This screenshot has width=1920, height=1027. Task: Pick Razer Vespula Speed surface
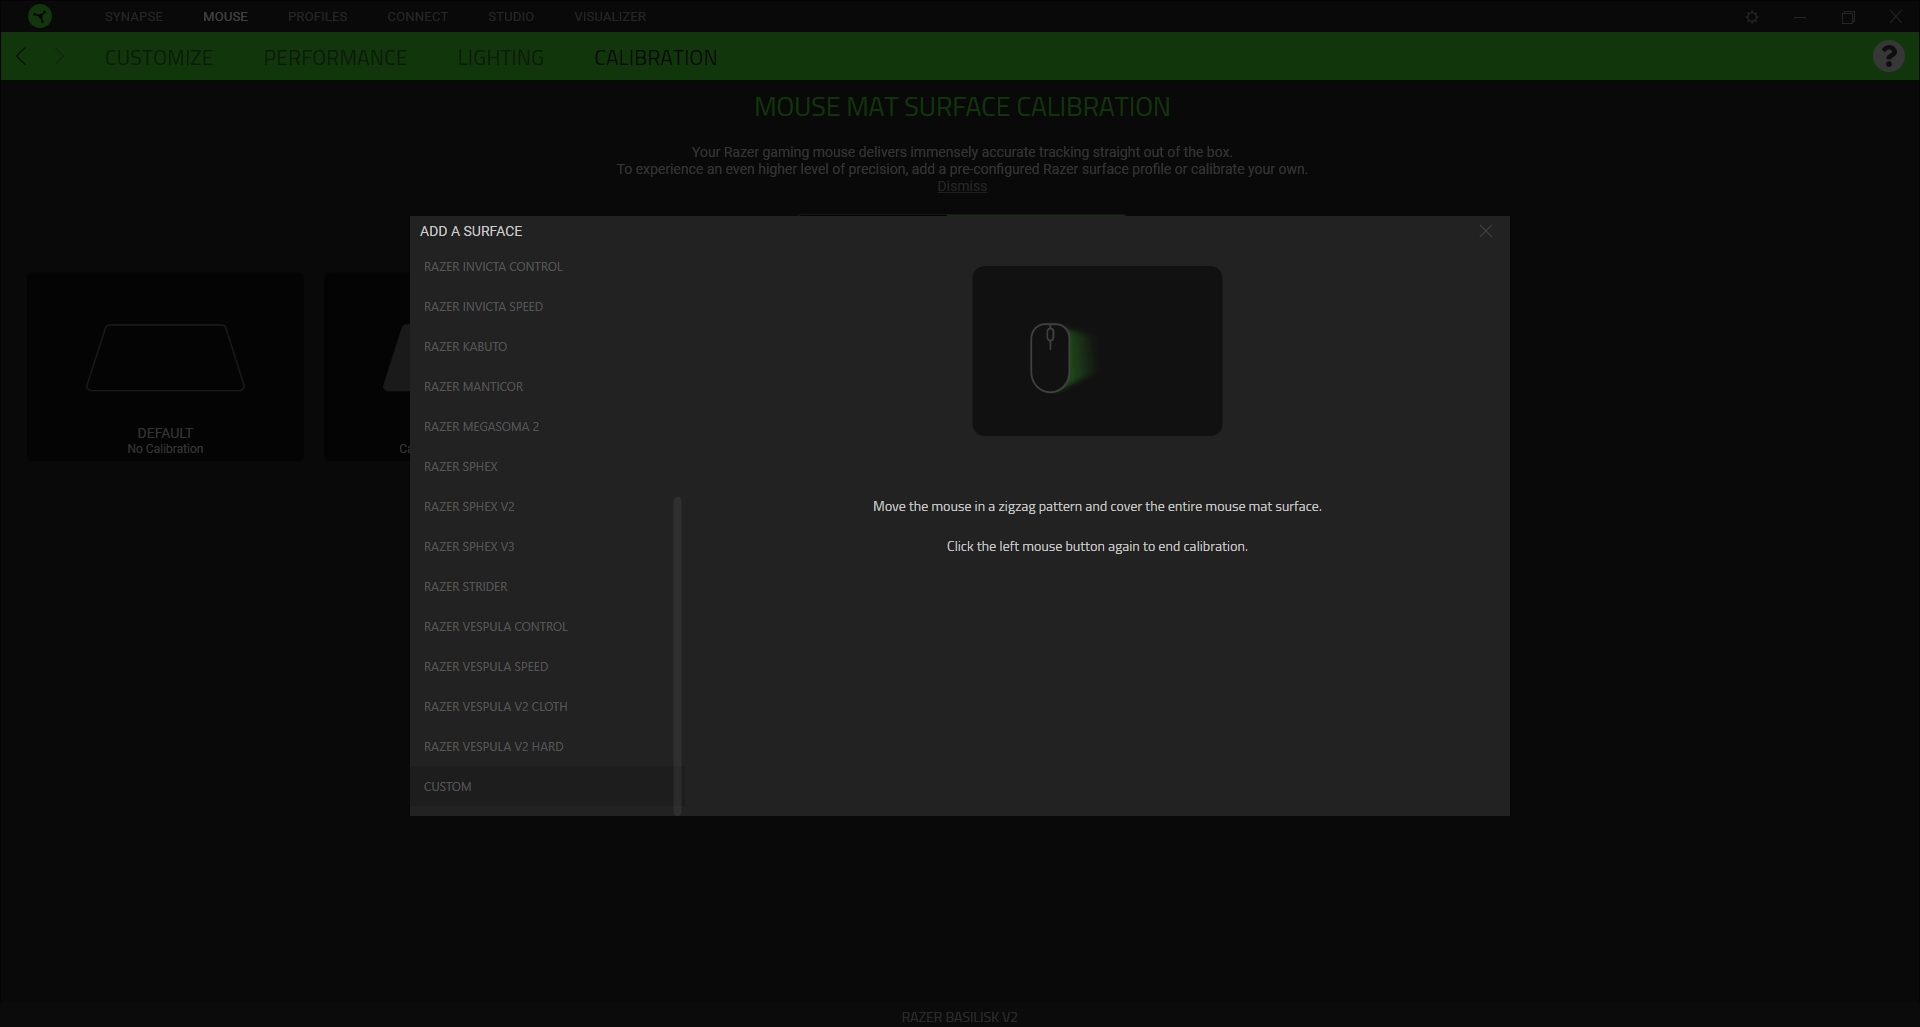point(542,667)
